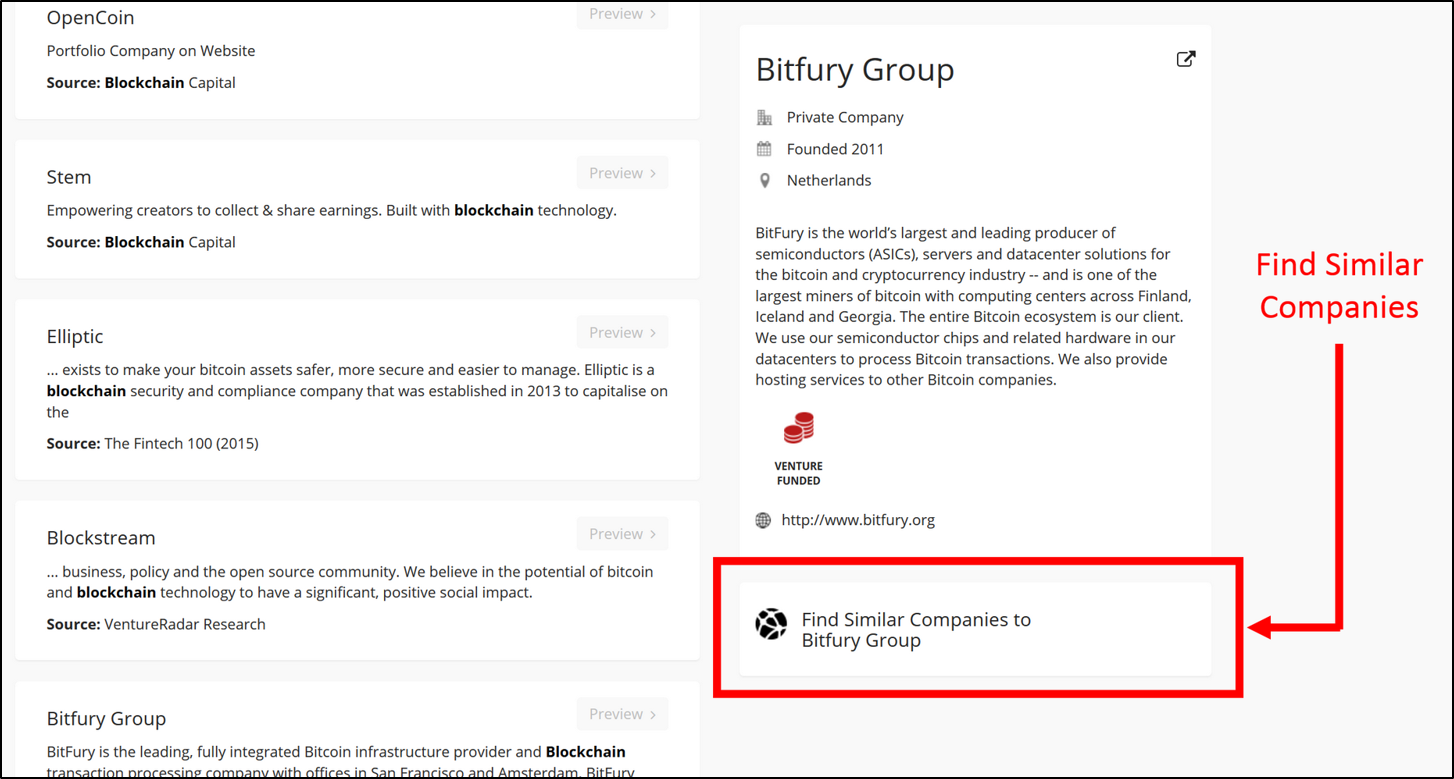Click the Founded 2011 calendar icon
The width and height of the screenshot is (1454, 779).
(764, 149)
